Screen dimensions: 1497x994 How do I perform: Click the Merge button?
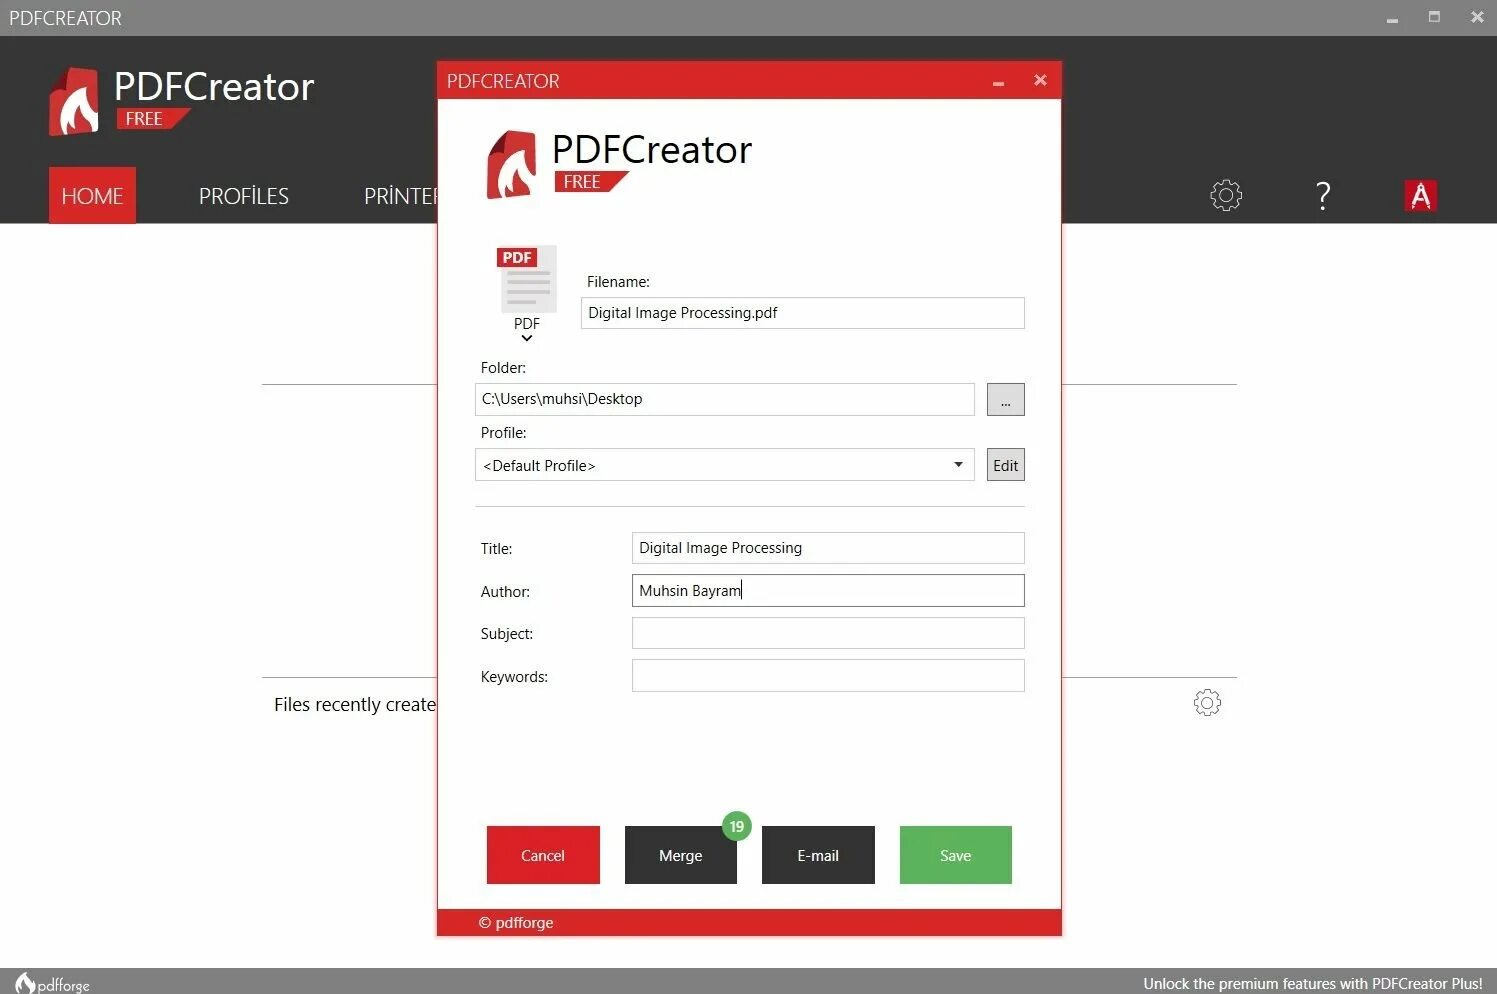tap(681, 855)
